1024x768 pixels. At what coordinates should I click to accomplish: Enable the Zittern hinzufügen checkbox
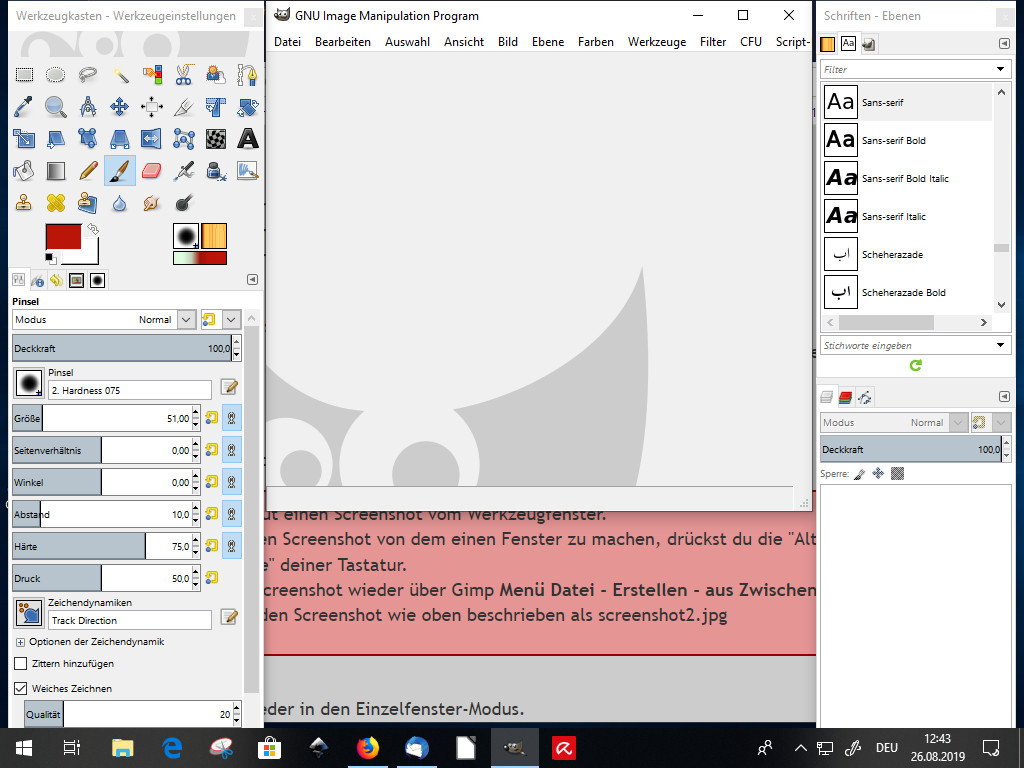tap(20, 663)
